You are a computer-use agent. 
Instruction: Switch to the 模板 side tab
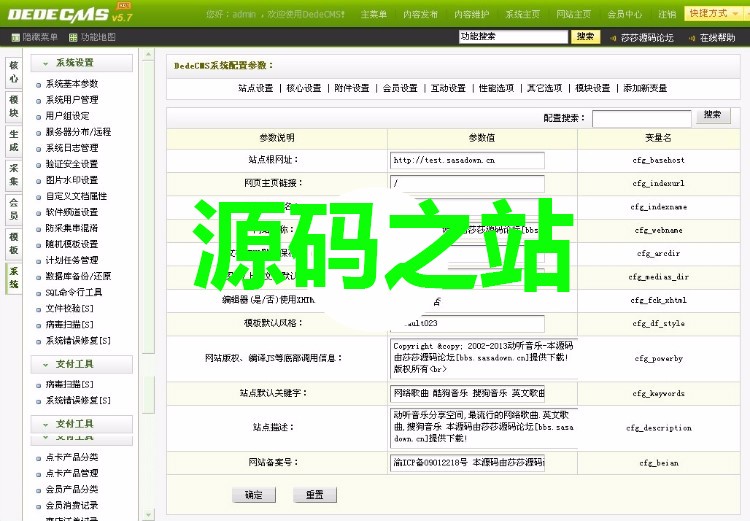click(x=14, y=244)
